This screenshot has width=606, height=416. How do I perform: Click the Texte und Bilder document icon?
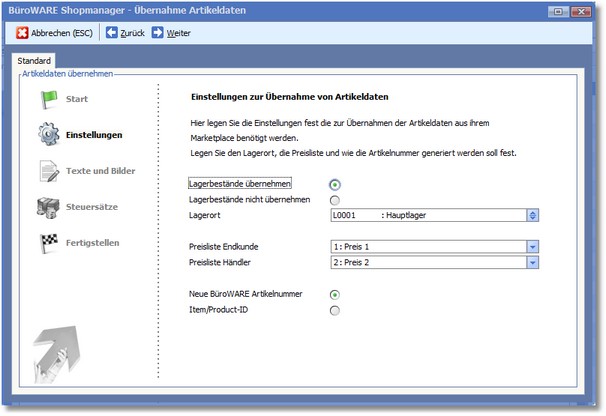tap(49, 171)
